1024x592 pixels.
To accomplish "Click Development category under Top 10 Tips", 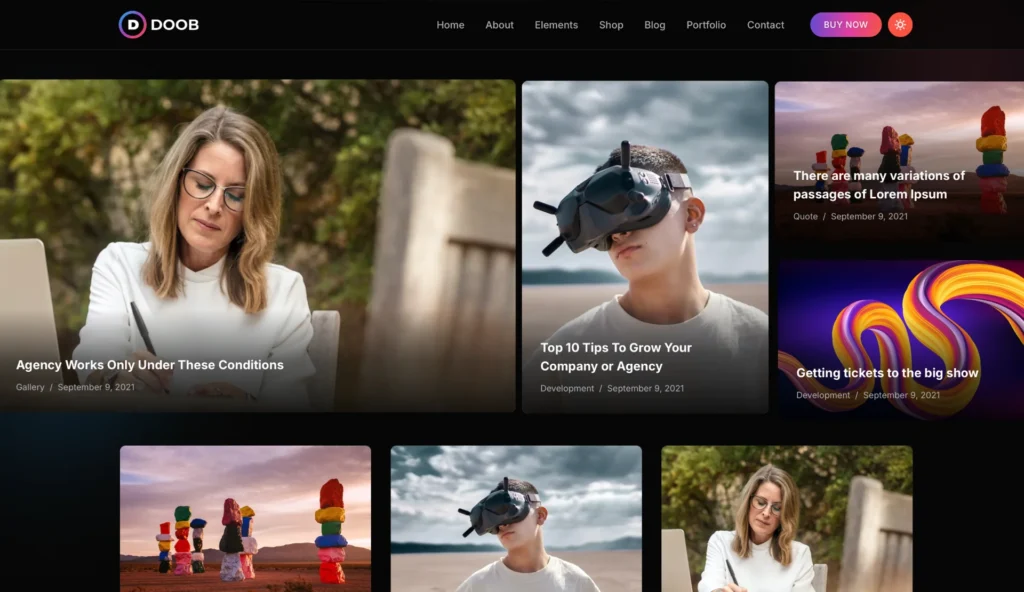I will pyautogui.click(x=567, y=388).
